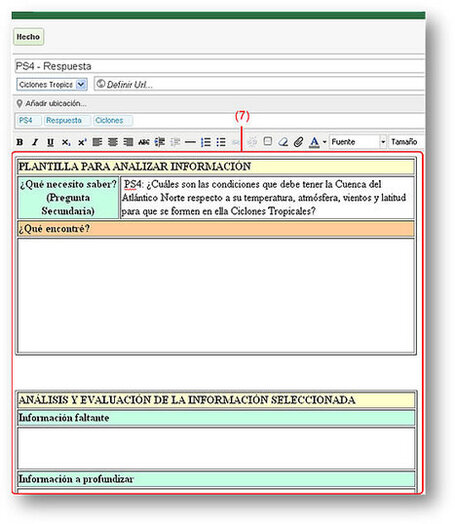Viewport: 455px width, 524px height.
Task: Click the eraser remove-formatting icon
Action: tap(283, 142)
